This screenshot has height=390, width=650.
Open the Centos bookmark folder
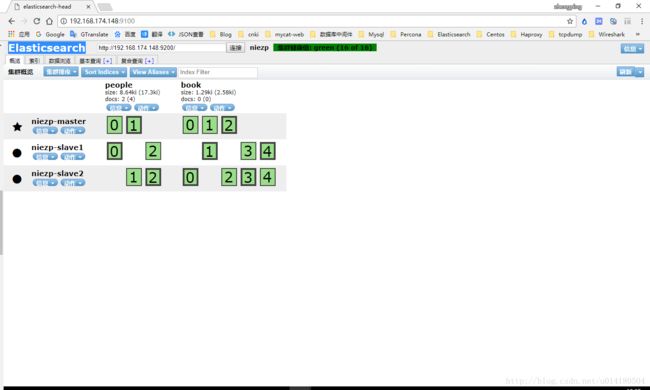(490, 34)
